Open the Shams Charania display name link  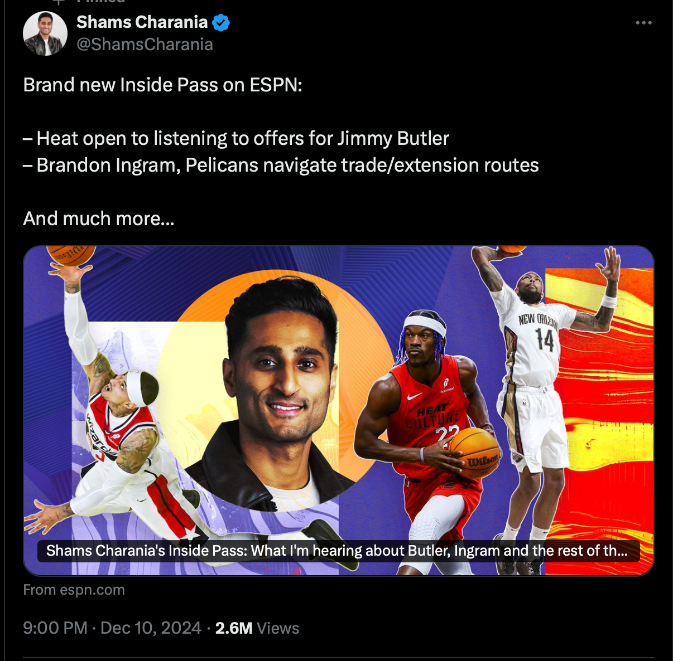tap(142, 22)
